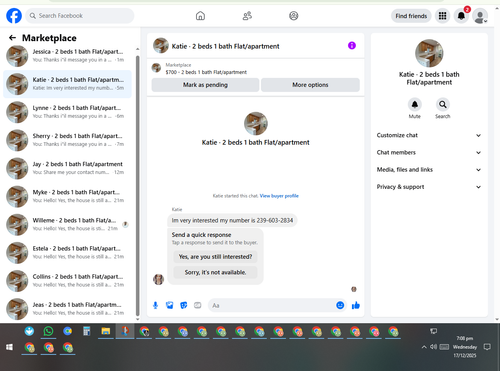500x371 pixels.
Task: Click the Find friends button
Action: tap(411, 16)
